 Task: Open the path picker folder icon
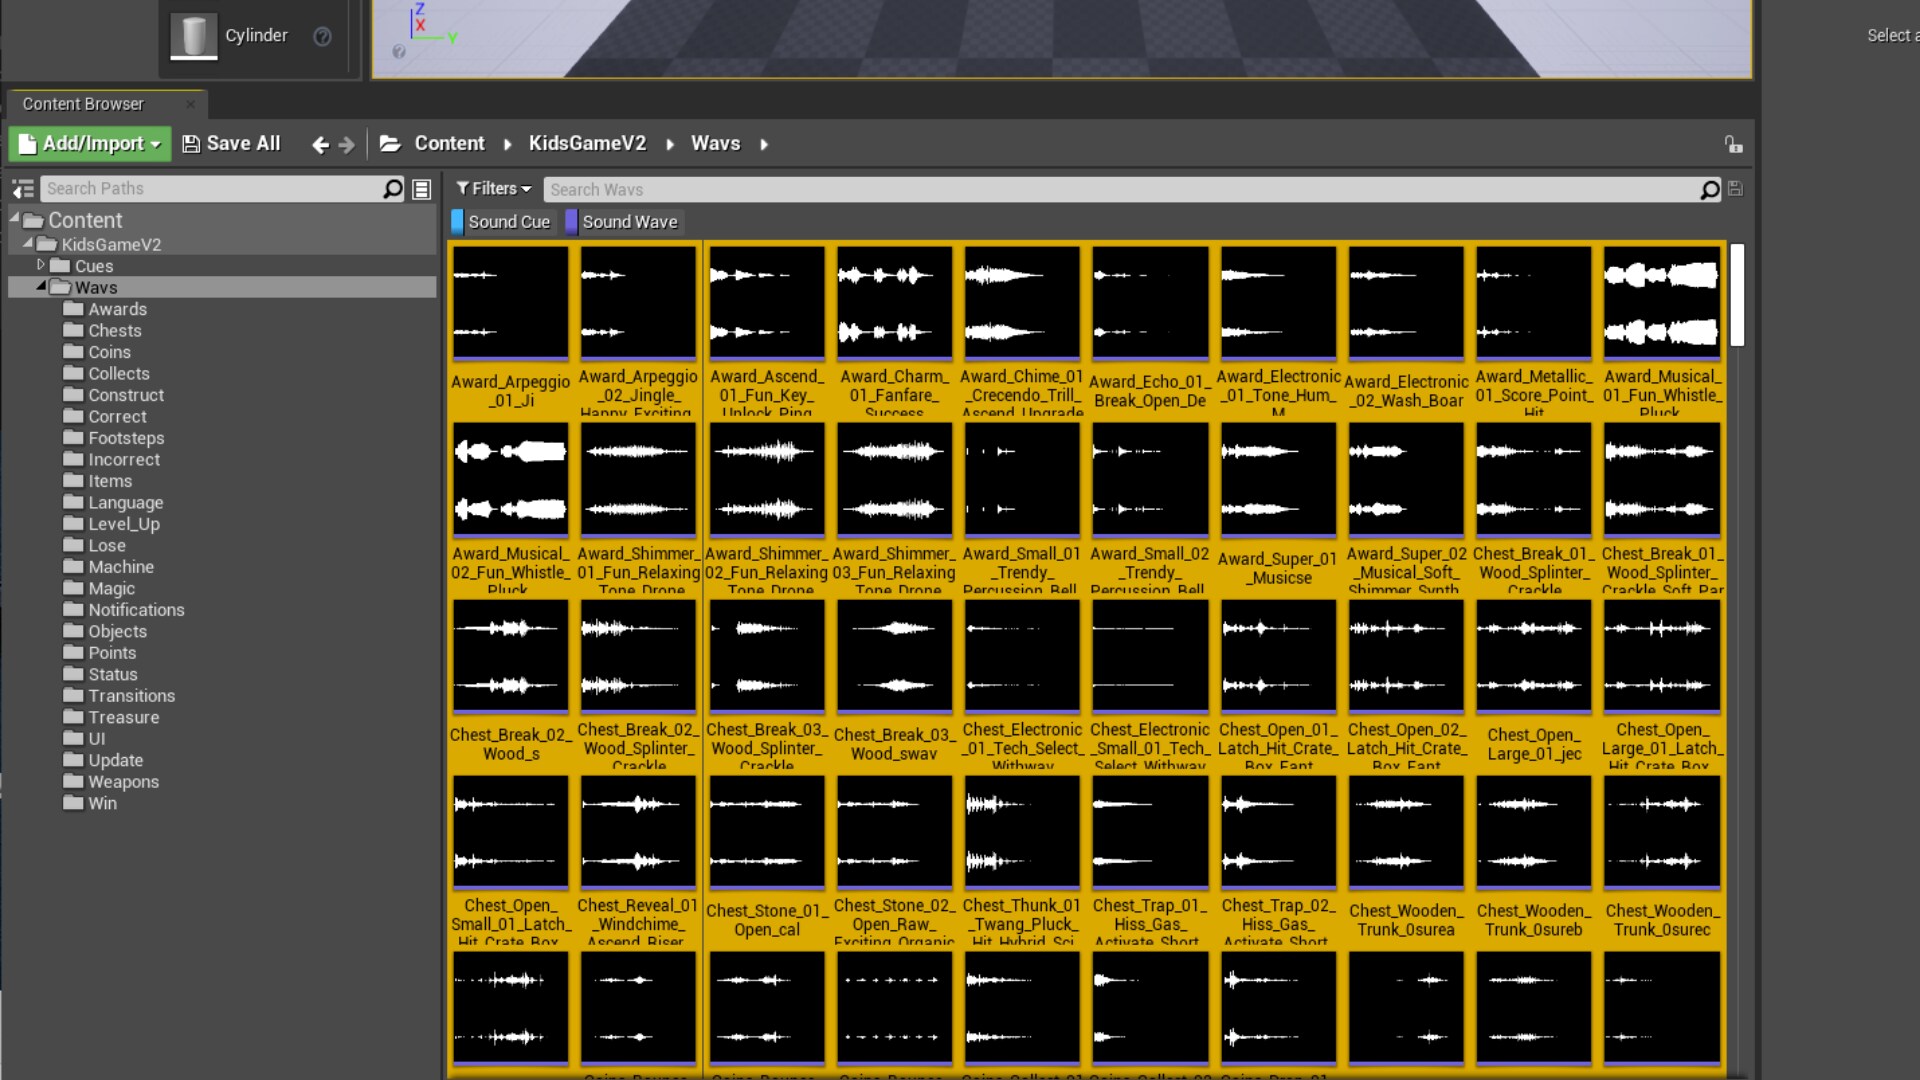coord(390,144)
